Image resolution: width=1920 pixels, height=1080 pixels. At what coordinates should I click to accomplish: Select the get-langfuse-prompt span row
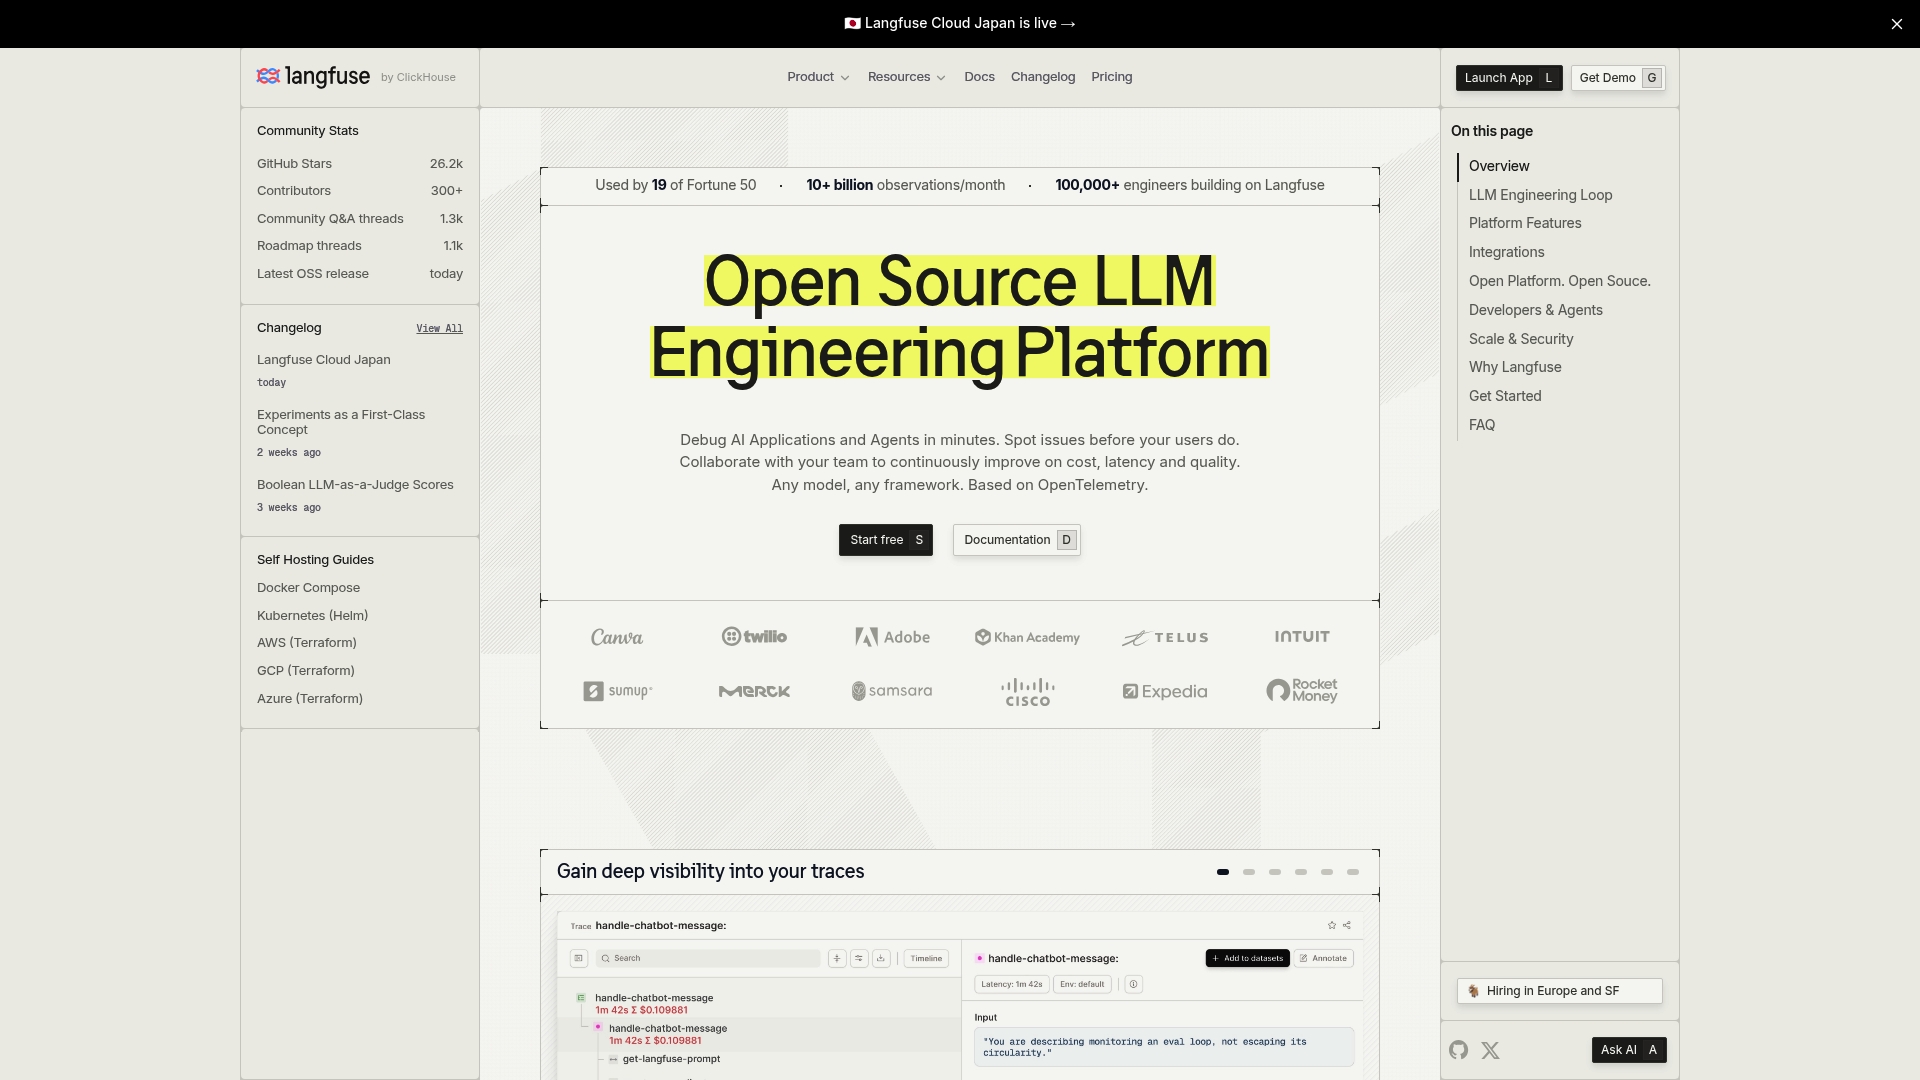pyautogui.click(x=671, y=1059)
